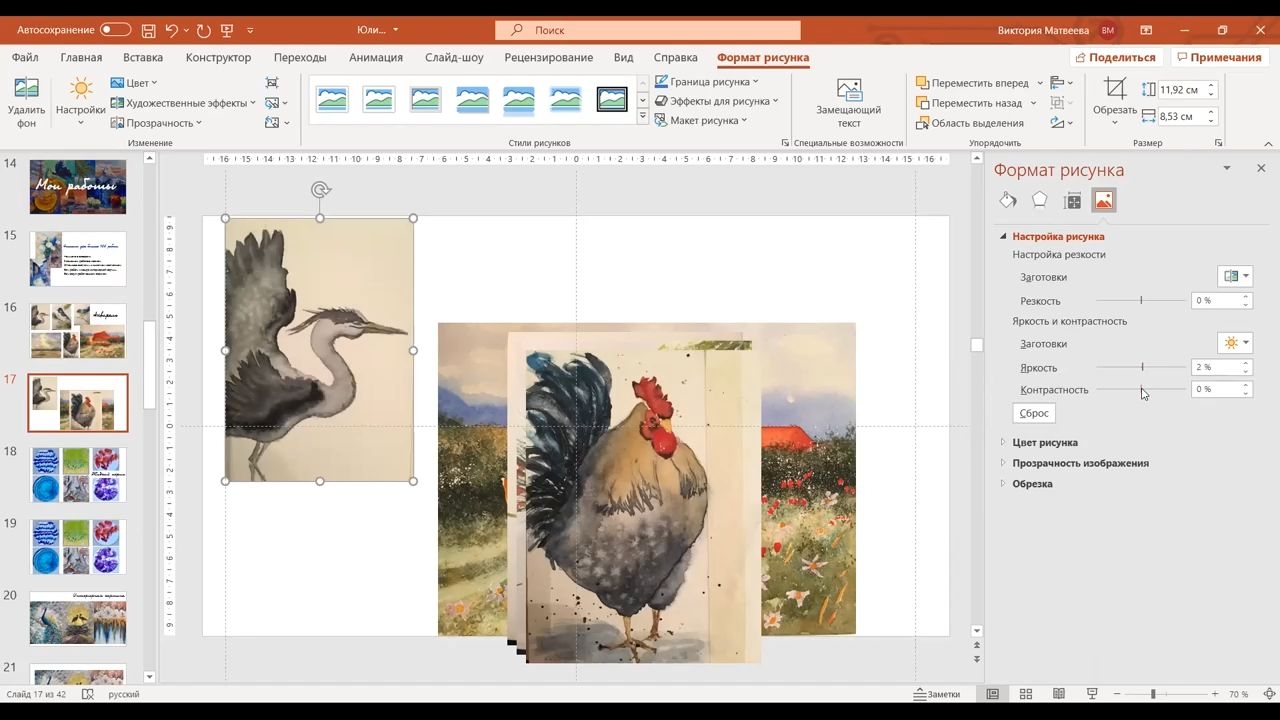Click the Яркость slider
The image size is (1280, 720).
[1142, 367]
